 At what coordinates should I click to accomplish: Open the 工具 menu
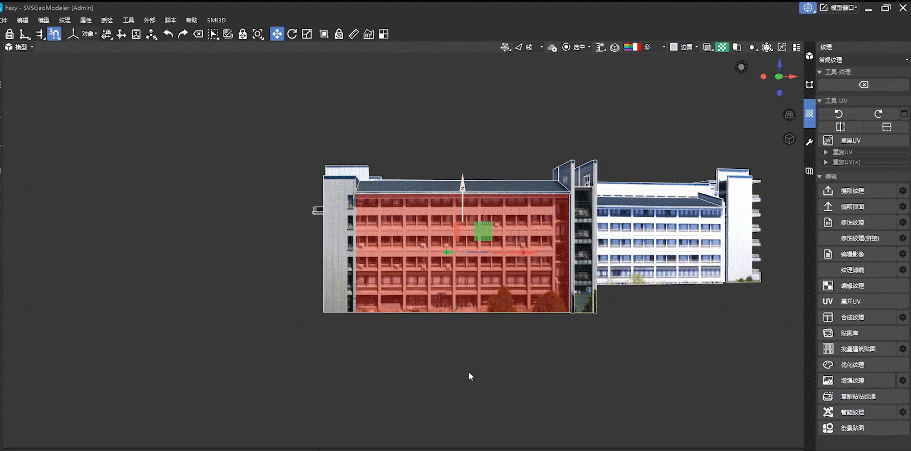click(x=128, y=20)
